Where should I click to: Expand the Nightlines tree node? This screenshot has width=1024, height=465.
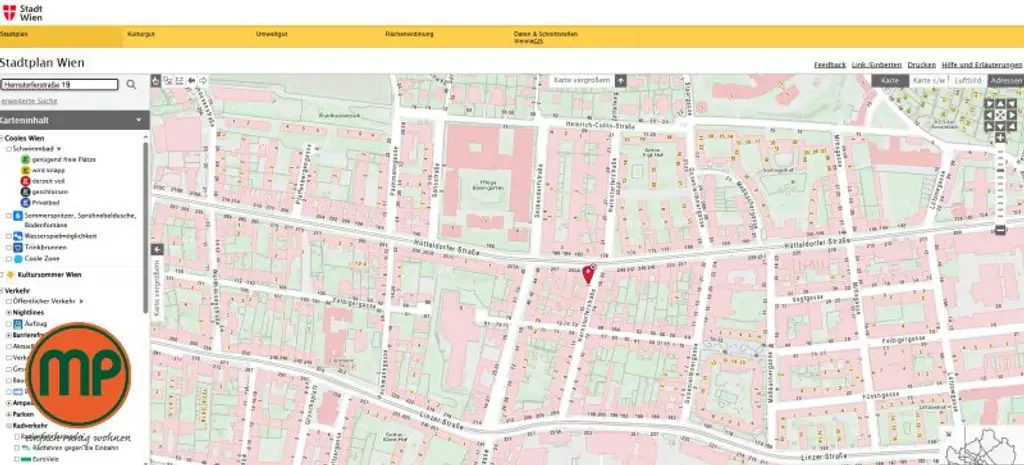(x=8, y=313)
